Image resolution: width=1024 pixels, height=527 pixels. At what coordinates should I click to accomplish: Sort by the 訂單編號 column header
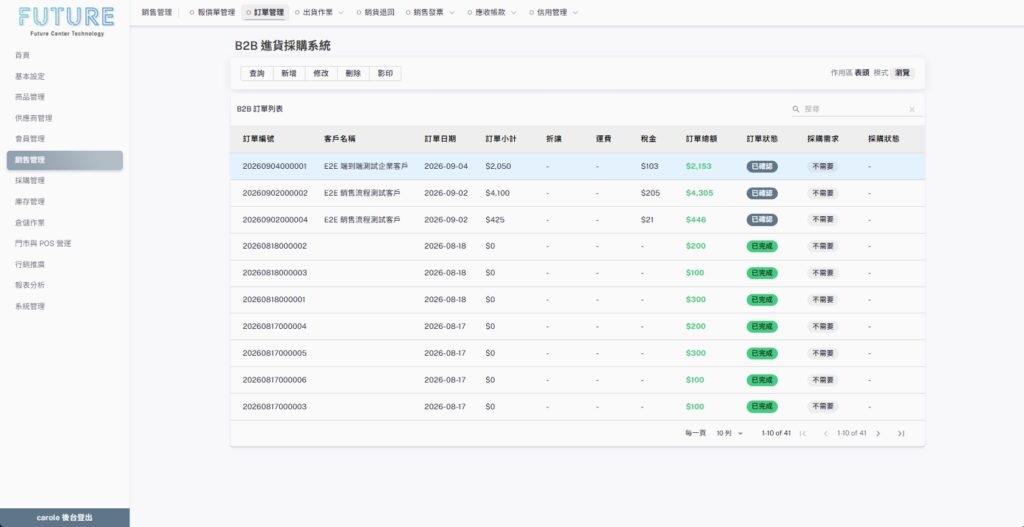coord(259,139)
